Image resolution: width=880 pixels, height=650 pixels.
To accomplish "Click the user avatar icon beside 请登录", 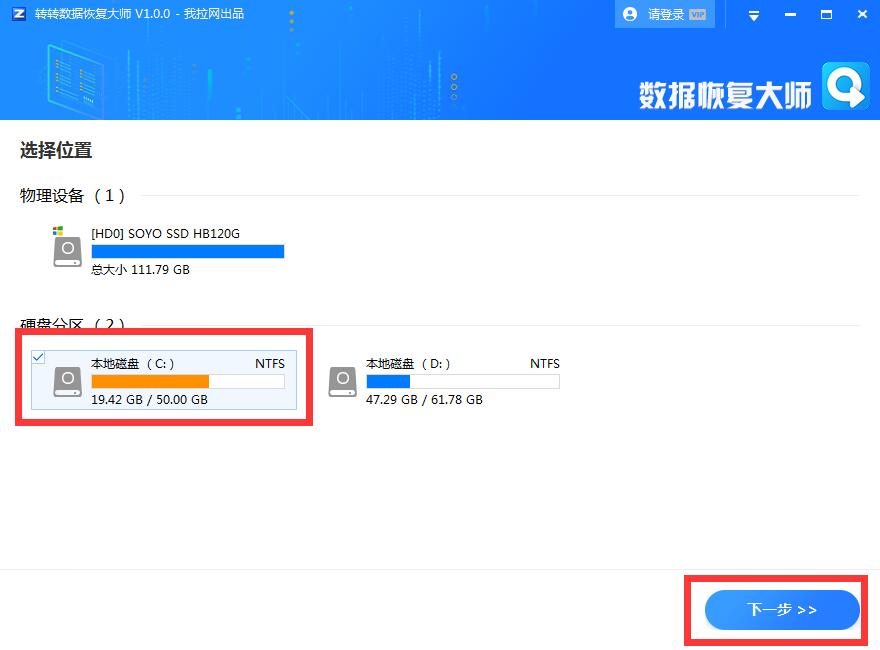I will pyautogui.click(x=629, y=13).
